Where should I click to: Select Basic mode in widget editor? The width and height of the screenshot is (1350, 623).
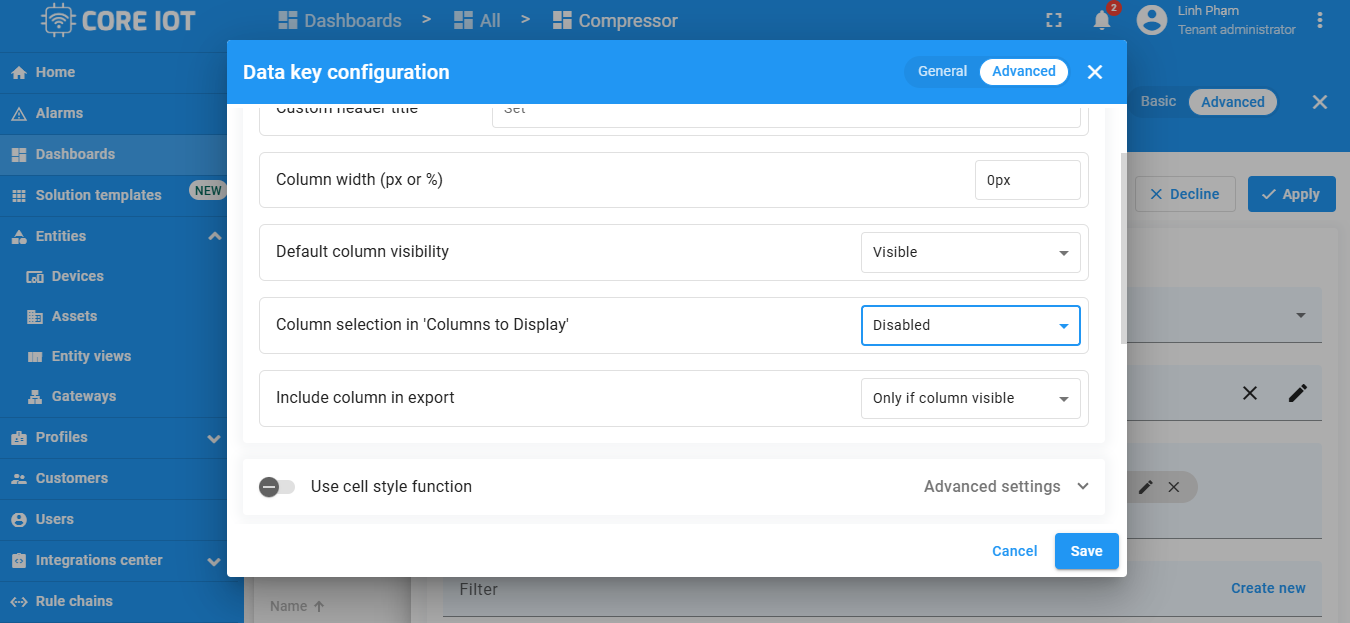click(1159, 102)
